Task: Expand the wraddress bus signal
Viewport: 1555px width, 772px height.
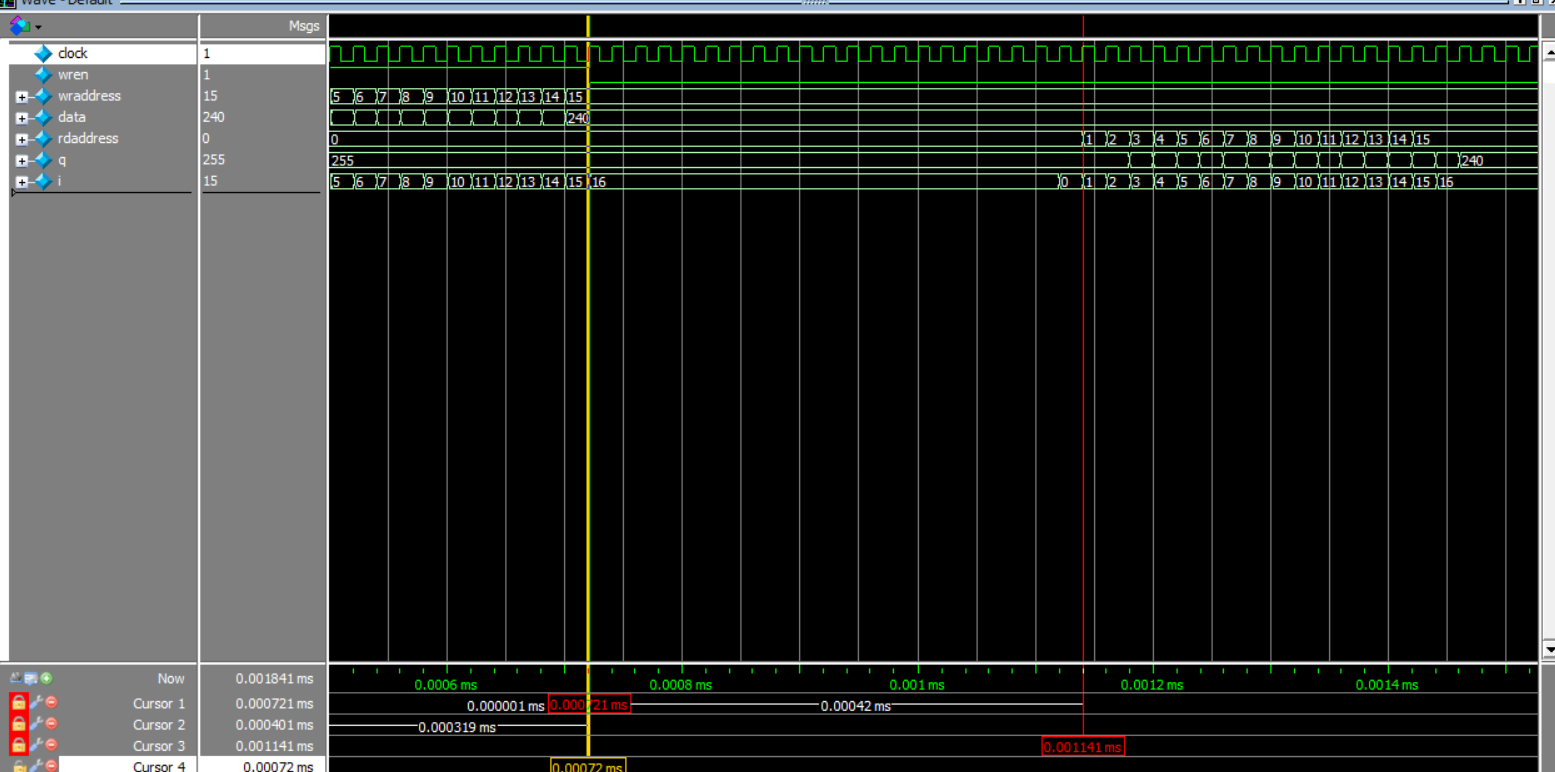Action: point(22,97)
